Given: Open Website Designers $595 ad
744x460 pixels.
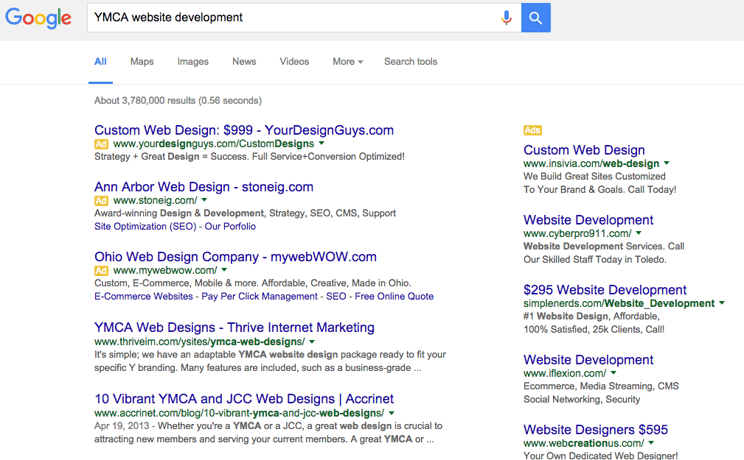Looking at the screenshot, I should (595, 430).
